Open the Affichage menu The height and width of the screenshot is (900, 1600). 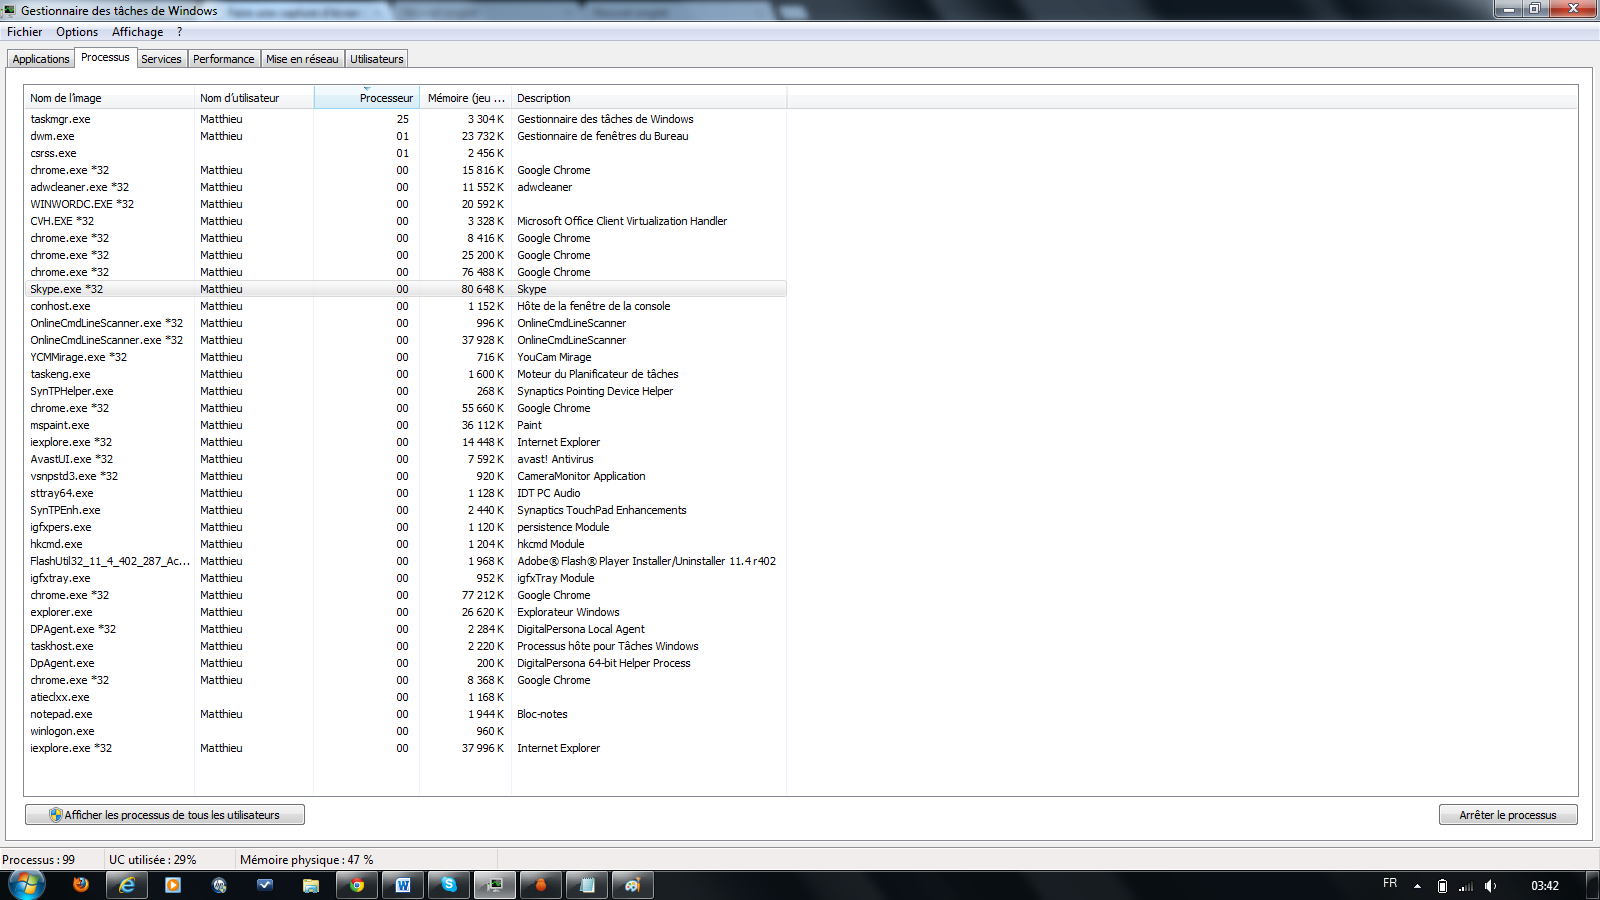[x=137, y=32]
